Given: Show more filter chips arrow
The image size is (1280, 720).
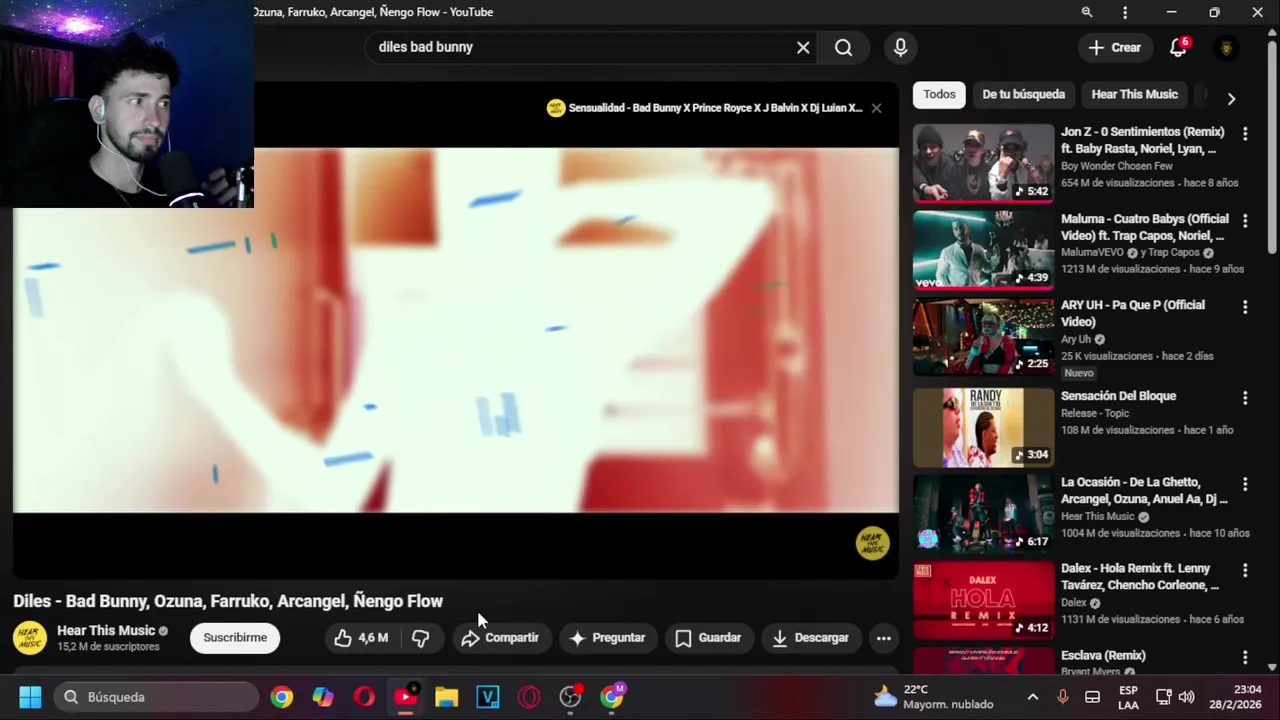Looking at the screenshot, I should (1231, 98).
